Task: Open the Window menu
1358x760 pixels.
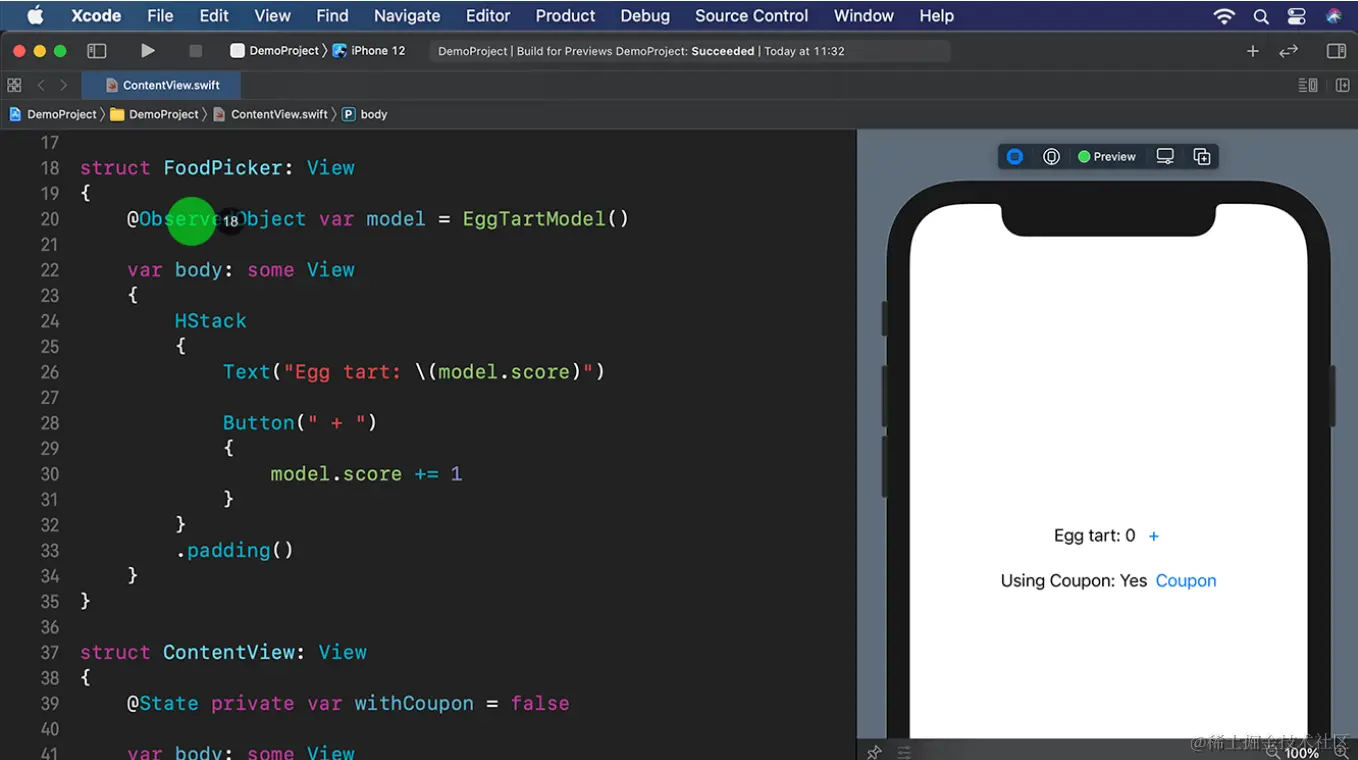Action: coord(864,15)
